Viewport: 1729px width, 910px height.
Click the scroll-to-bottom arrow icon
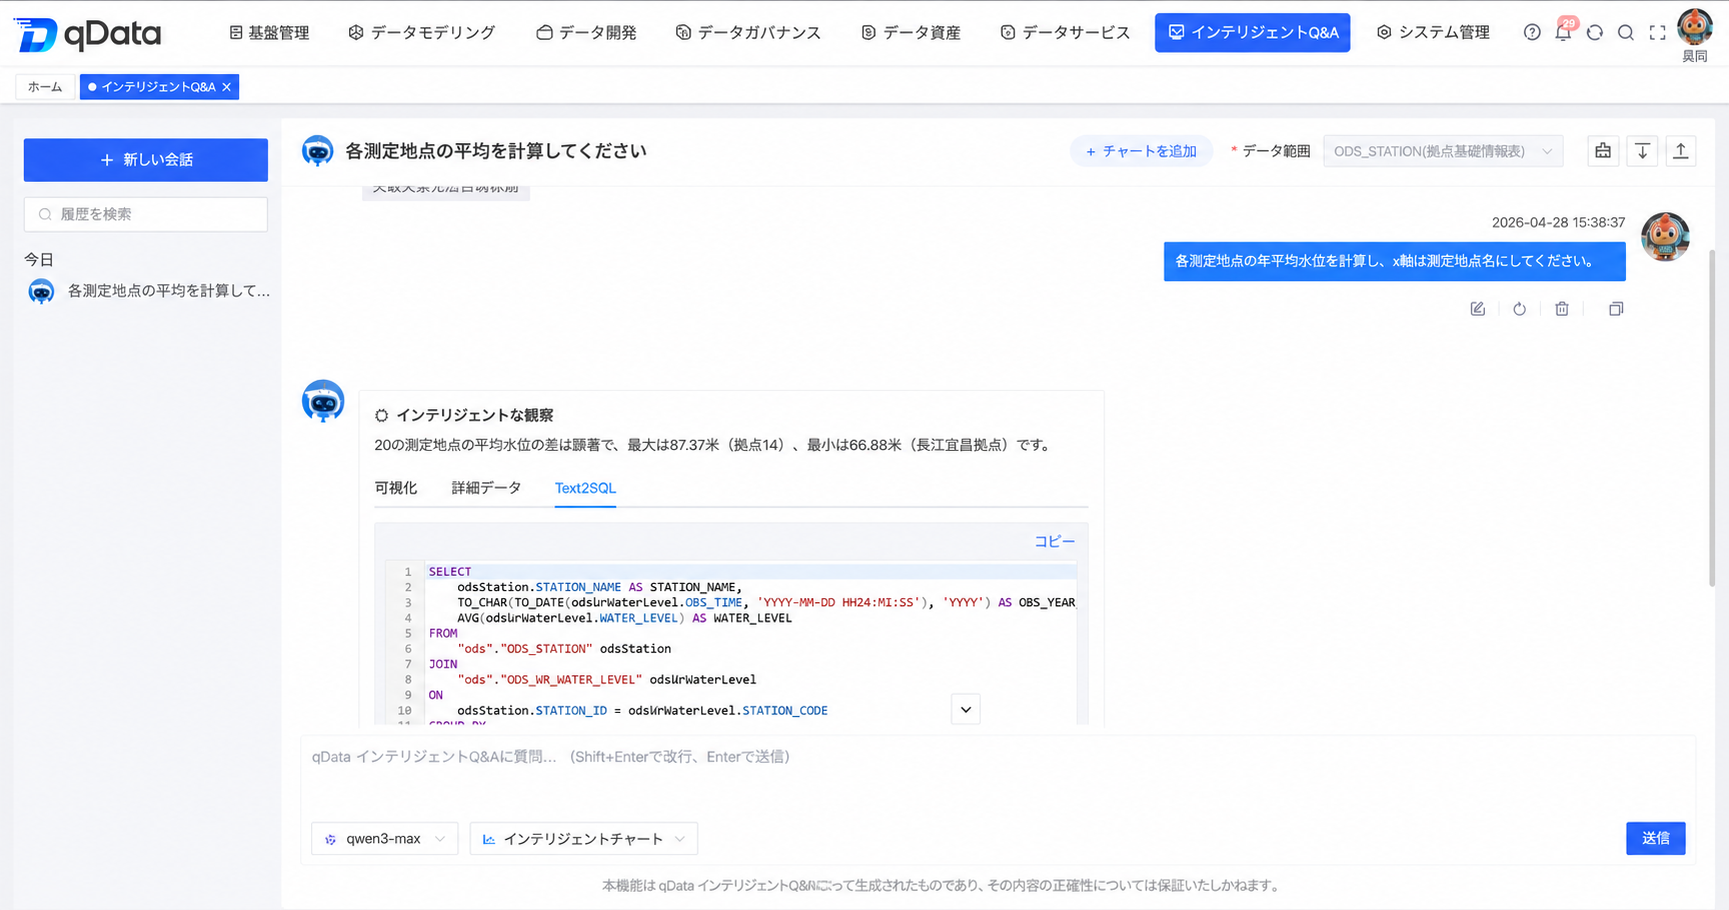tap(1642, 151)
